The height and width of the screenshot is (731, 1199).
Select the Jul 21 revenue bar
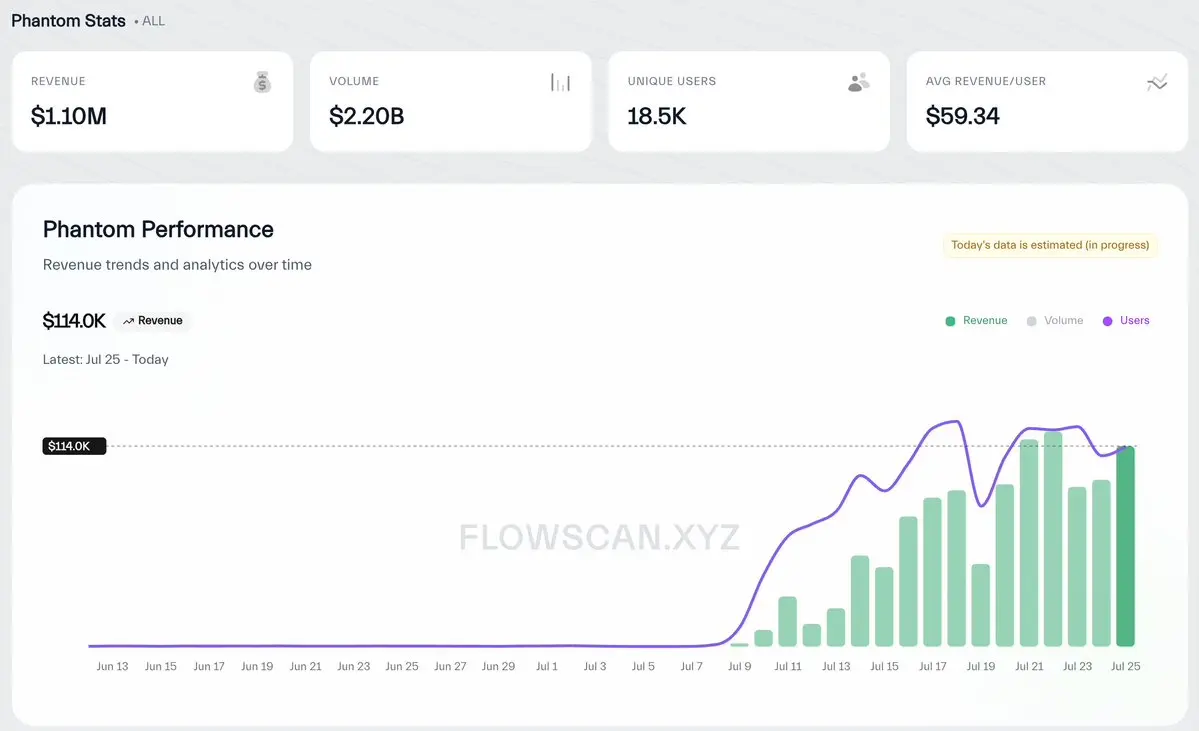click(1029, 543)
